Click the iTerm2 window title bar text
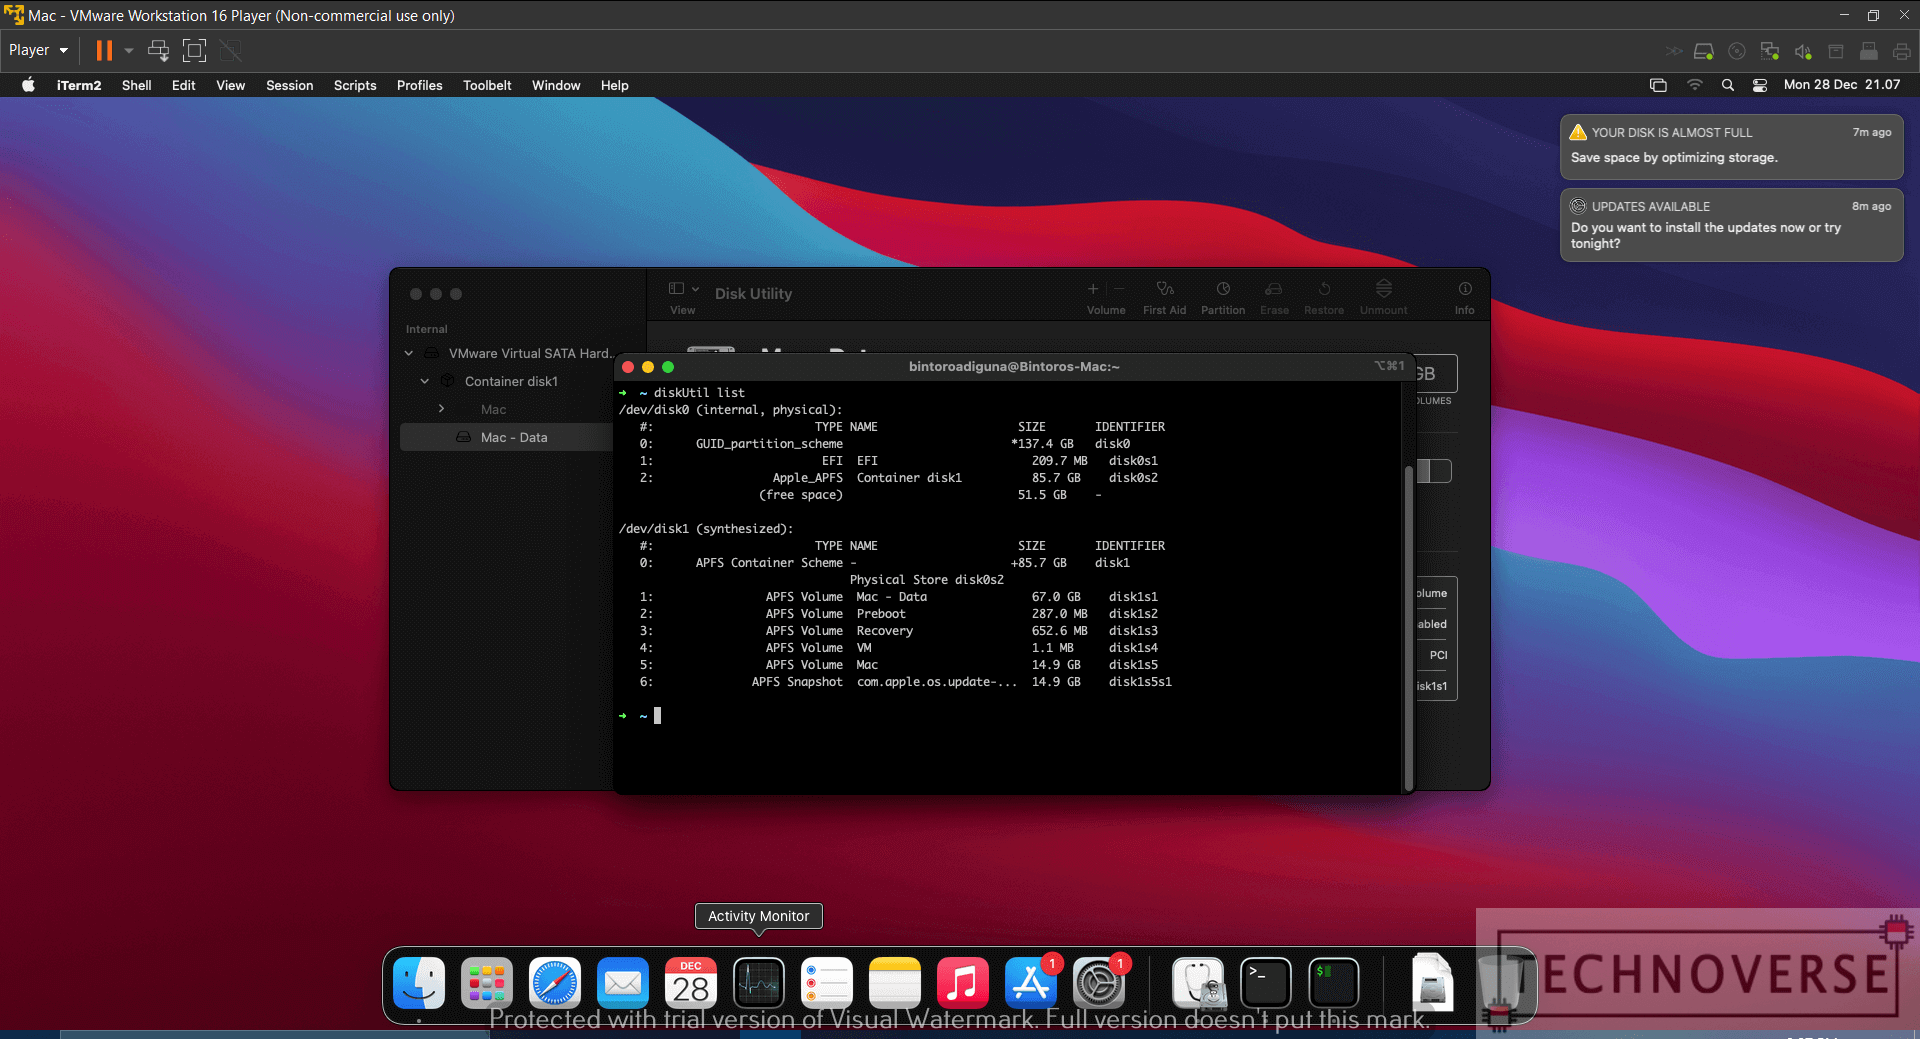Screen dimensions: 1920x1039 (x=1014, y=367)
